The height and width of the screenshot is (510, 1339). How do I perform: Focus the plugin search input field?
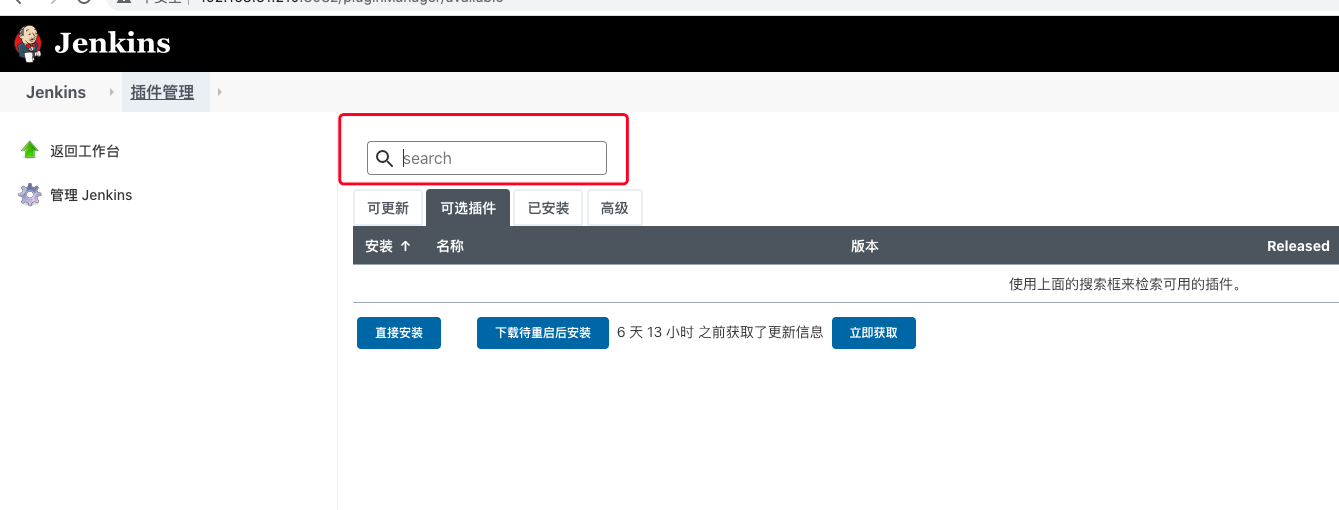(487, 158)
